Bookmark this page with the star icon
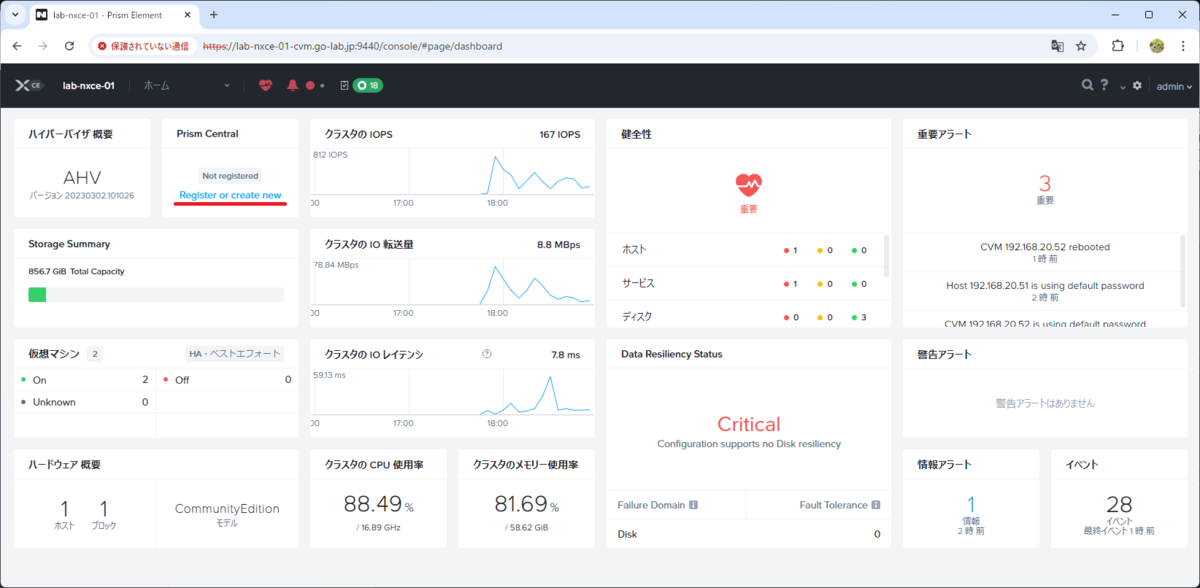This screenshot has height=588, width=1200. point(1081,46)
